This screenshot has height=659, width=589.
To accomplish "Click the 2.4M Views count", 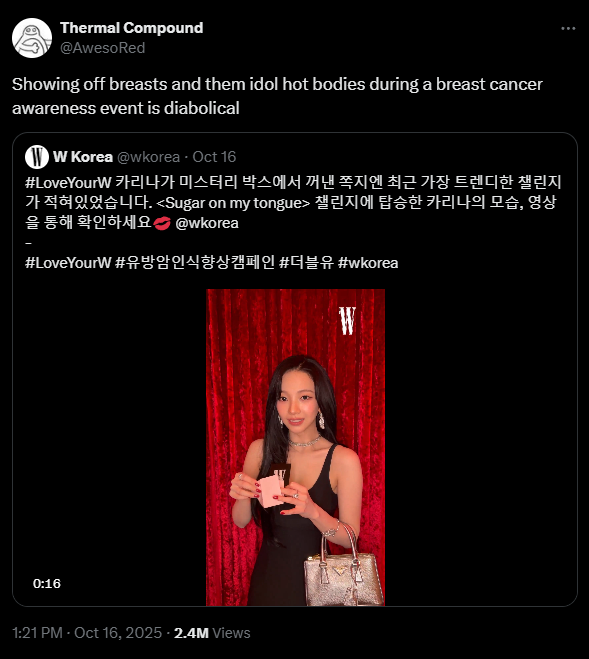I will coord(212,633).
